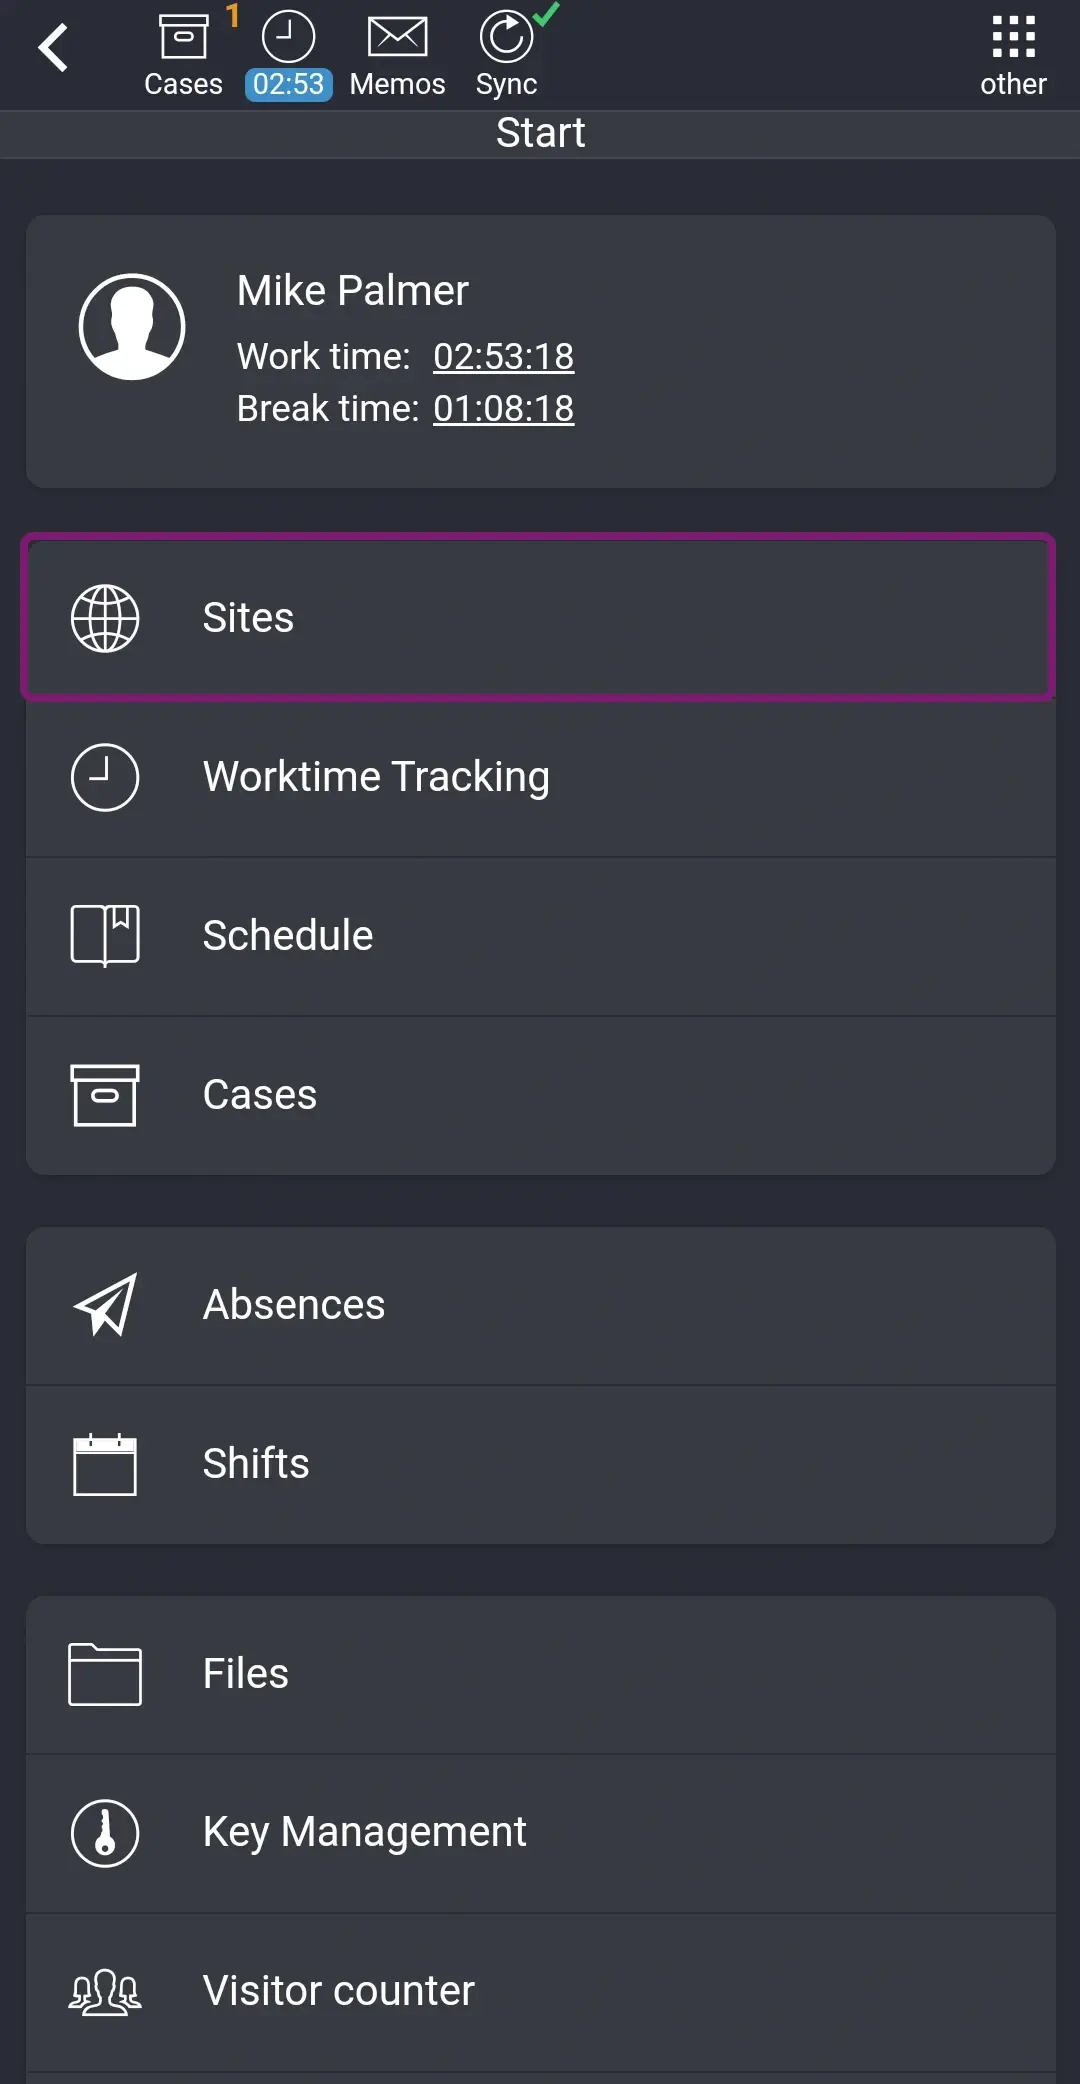Open the Sites menu entry
The width and height of the screenshot is (1080, 2084).
tap(540, 618)
